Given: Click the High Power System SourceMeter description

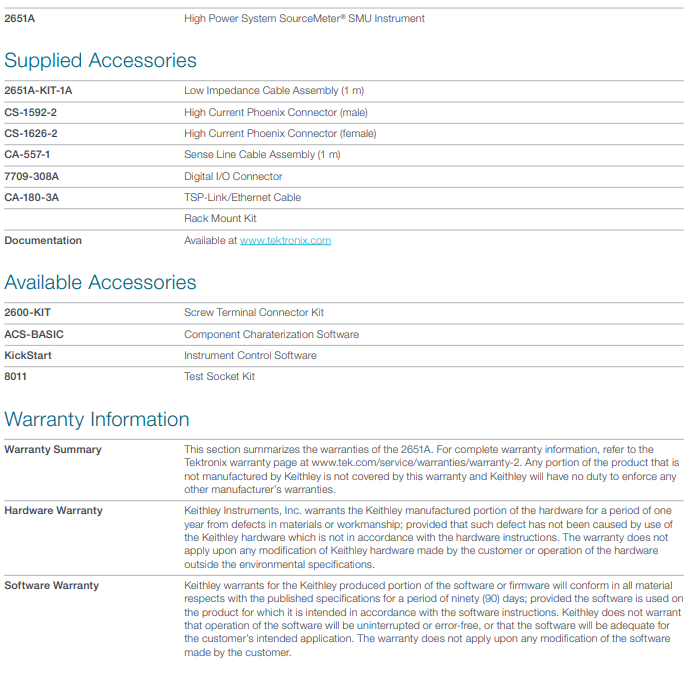Looking at the screenshot, I should point(304,18).
